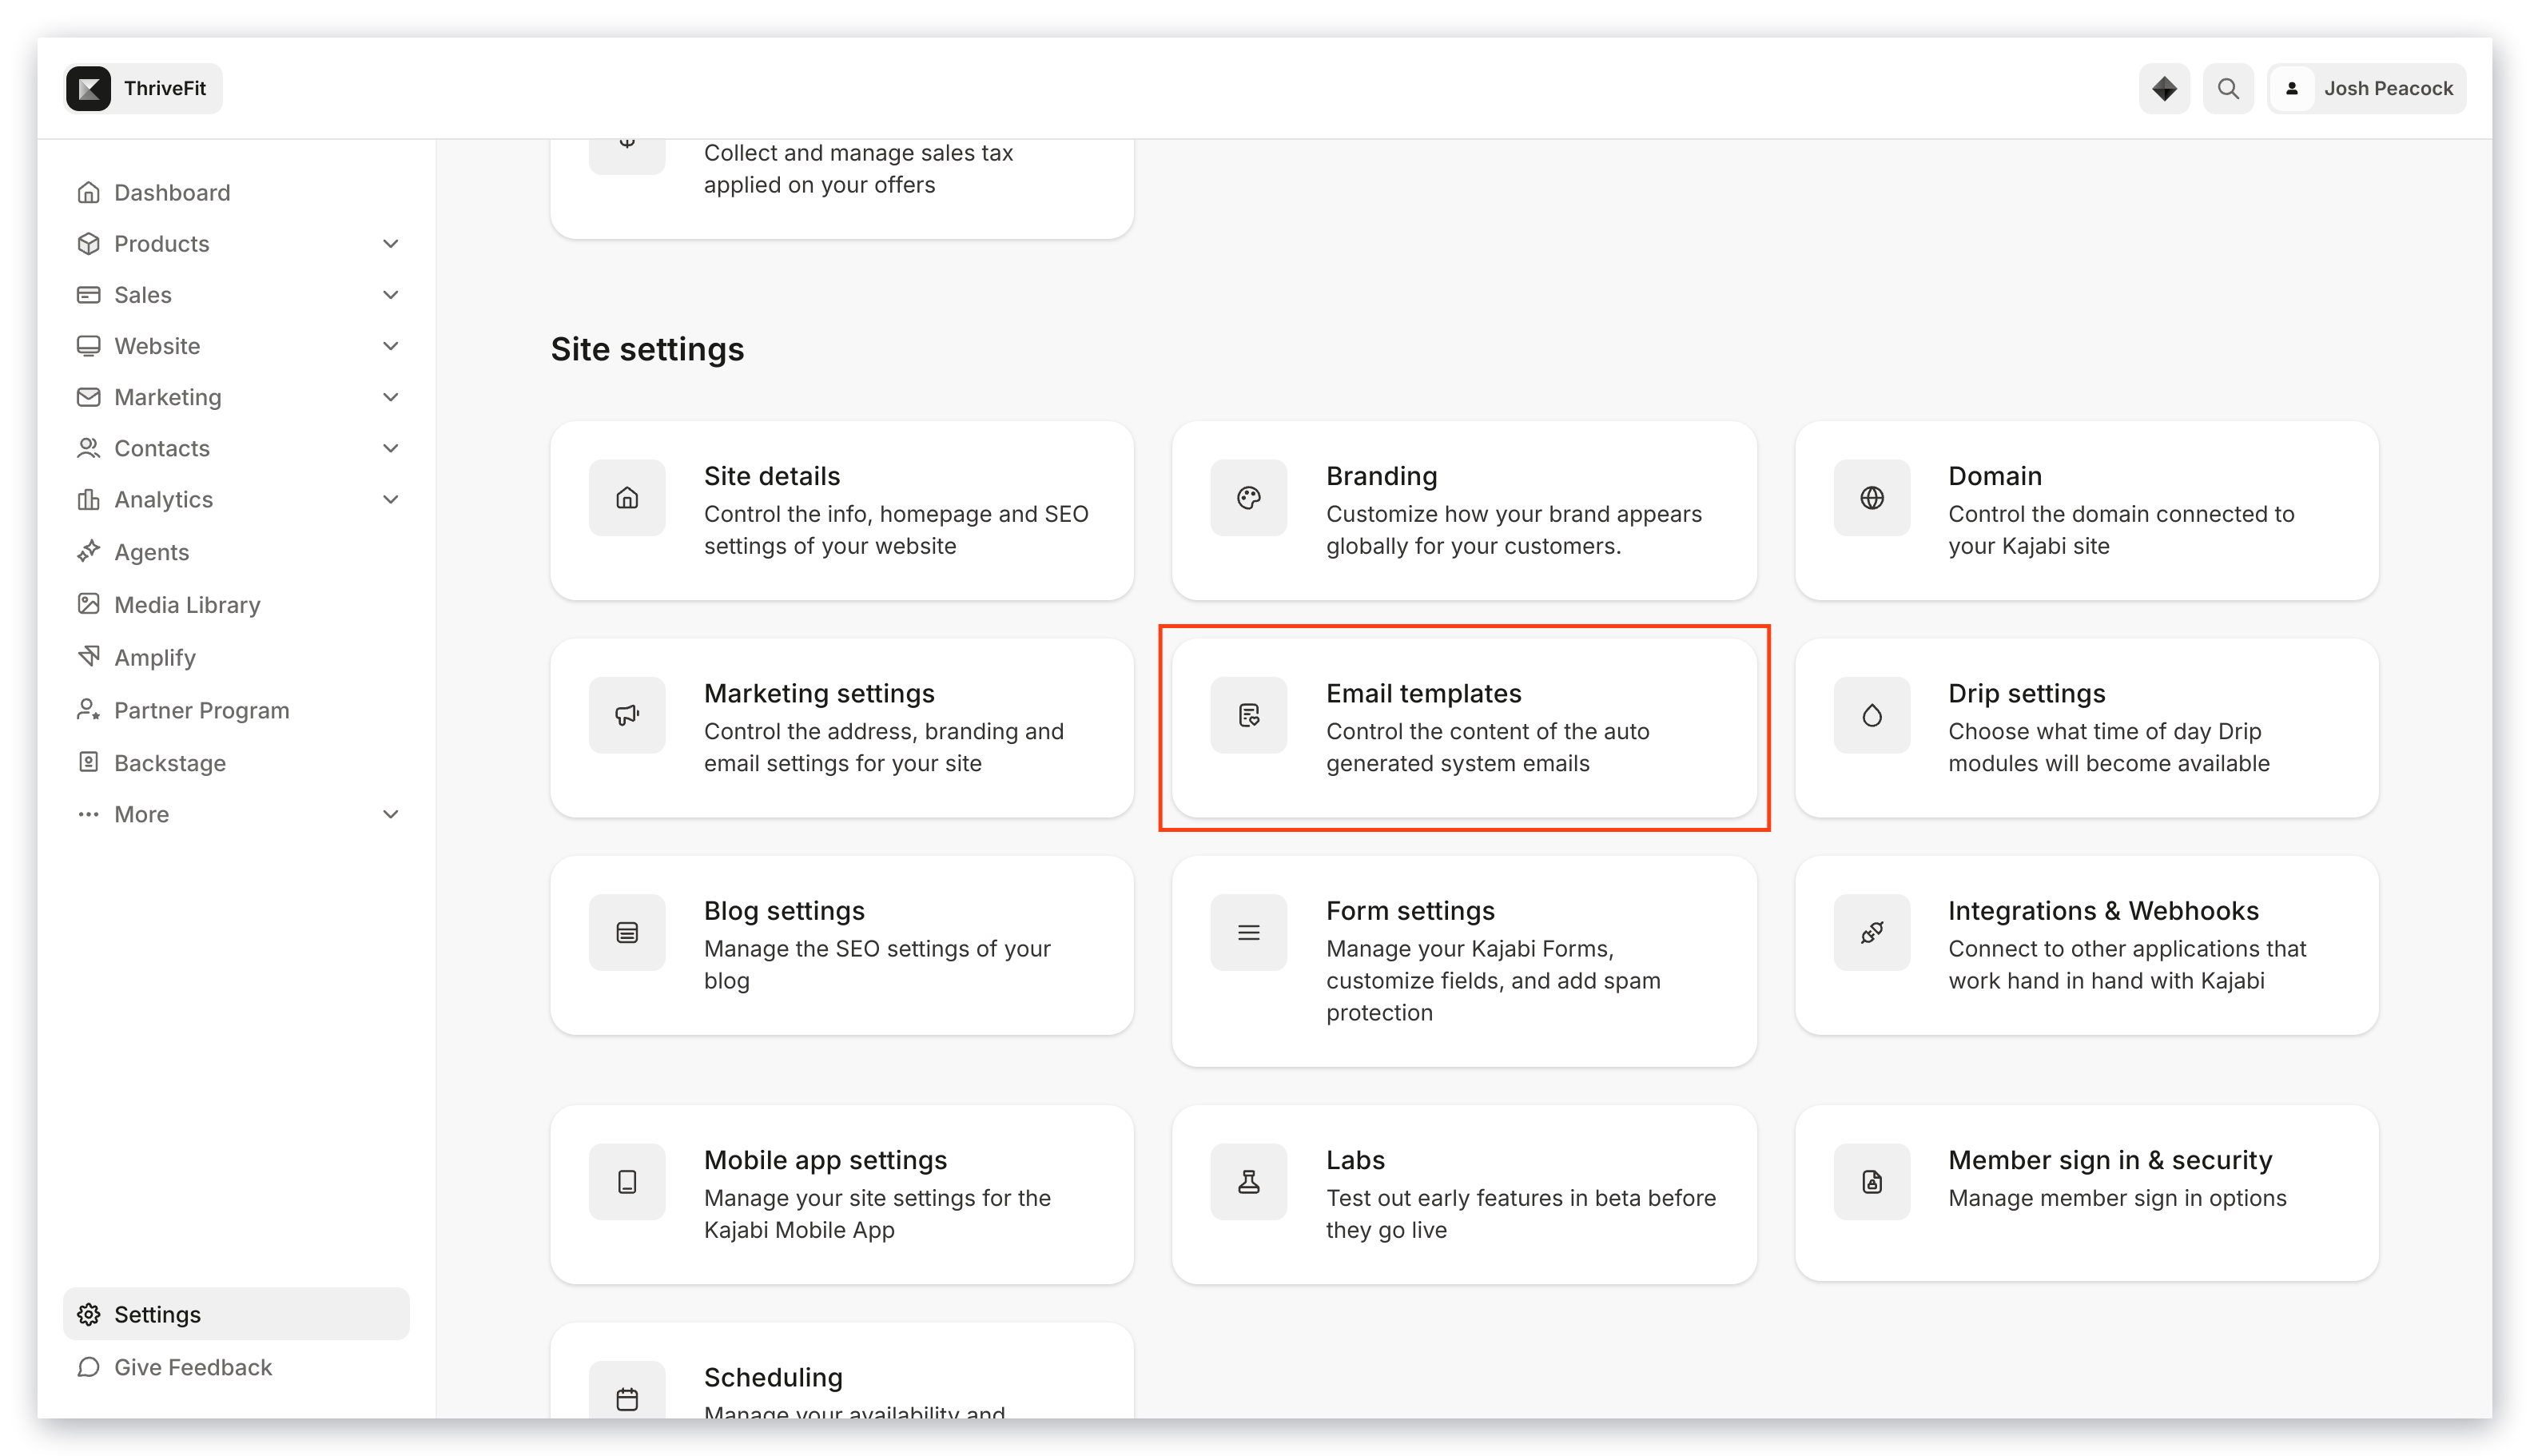Screen dimensions: 2530x1456
Task: Expand the Analytics menu chevron
Action: 390,498
